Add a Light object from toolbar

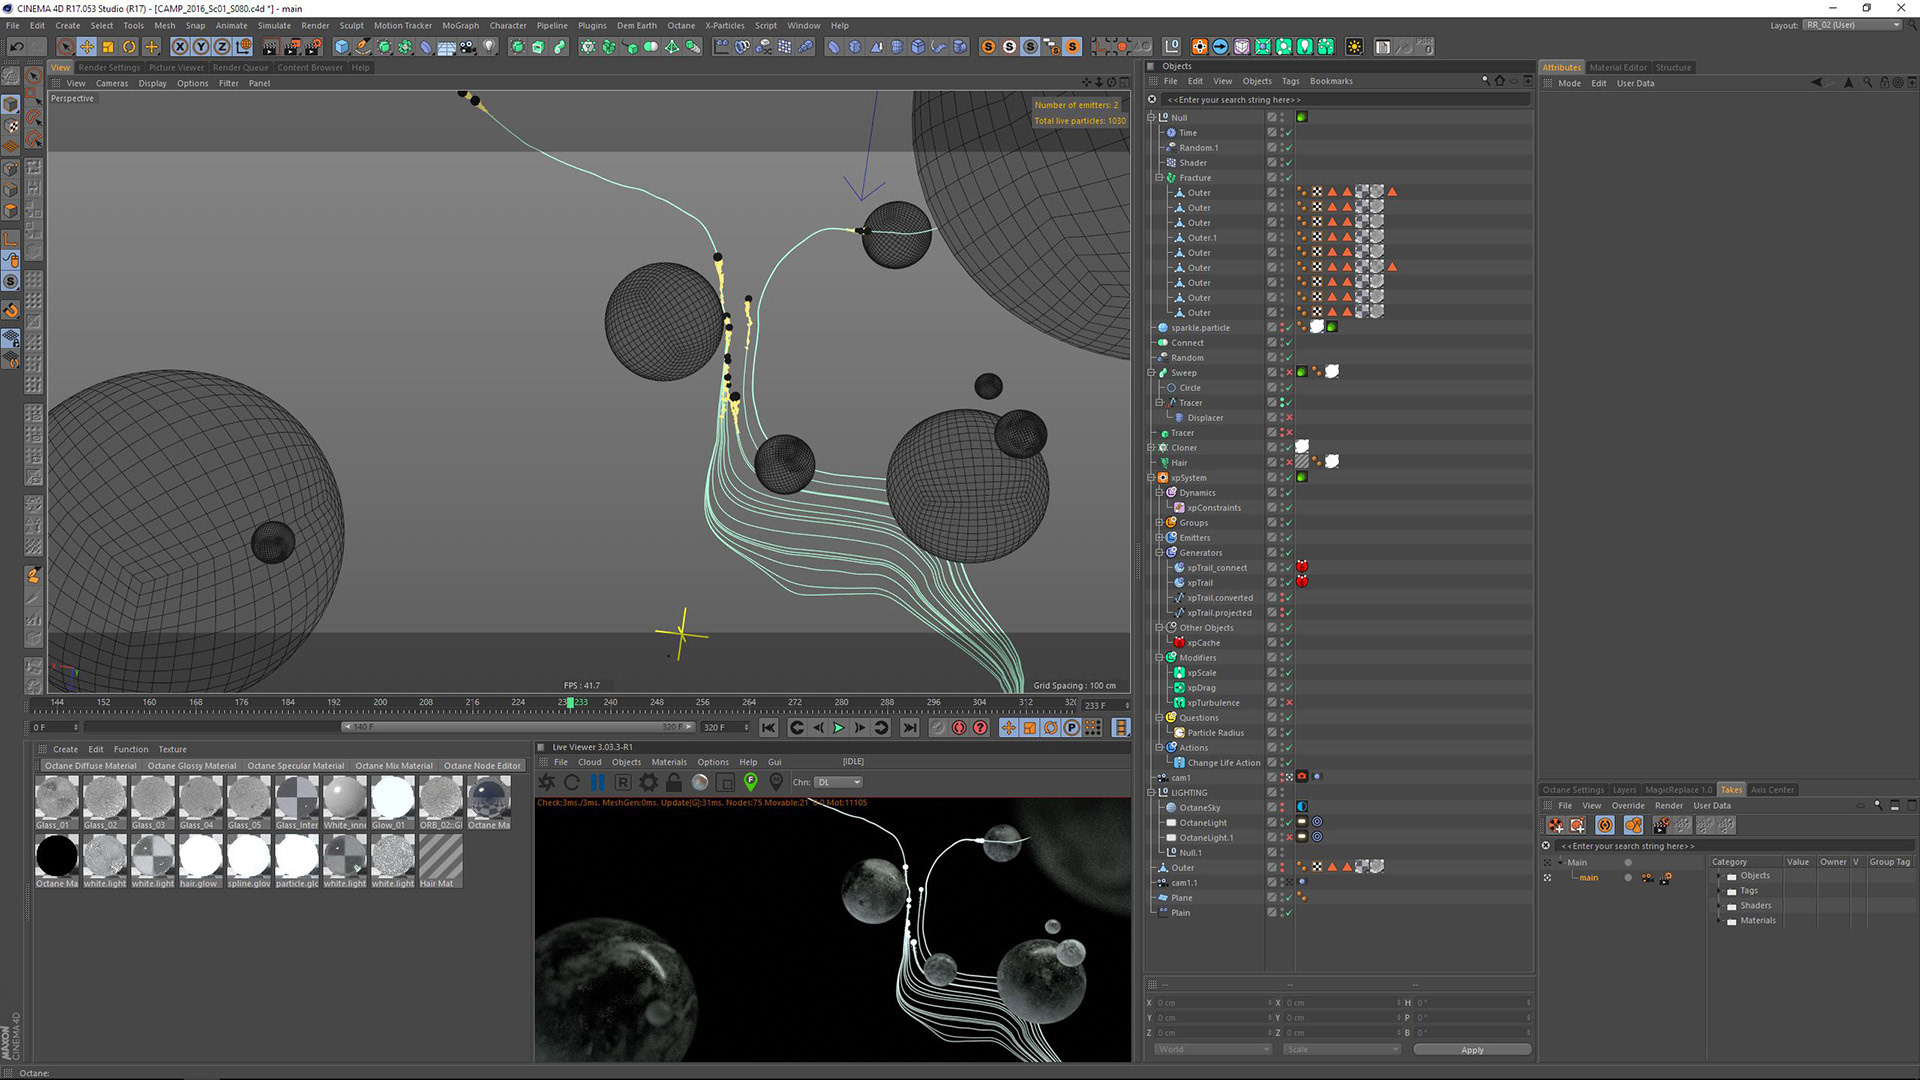pyautogui.click(x=489, y=46)
